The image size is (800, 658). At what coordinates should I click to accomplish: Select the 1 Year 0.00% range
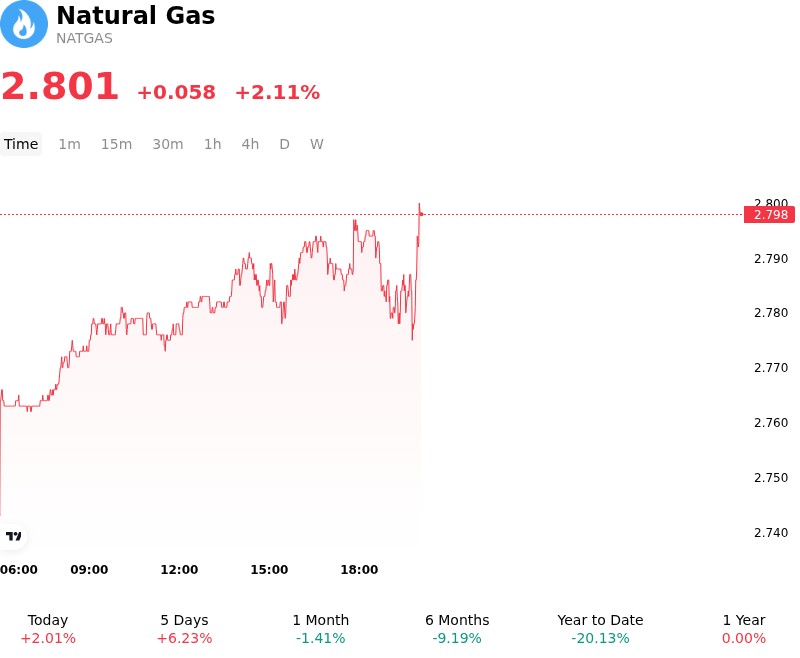tap(744, 629)
